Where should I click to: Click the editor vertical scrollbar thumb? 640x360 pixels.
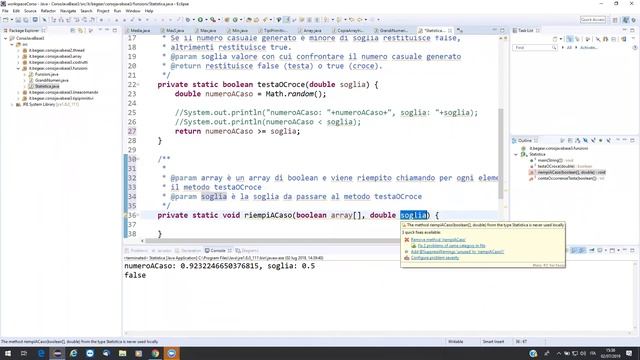point(501,153)
